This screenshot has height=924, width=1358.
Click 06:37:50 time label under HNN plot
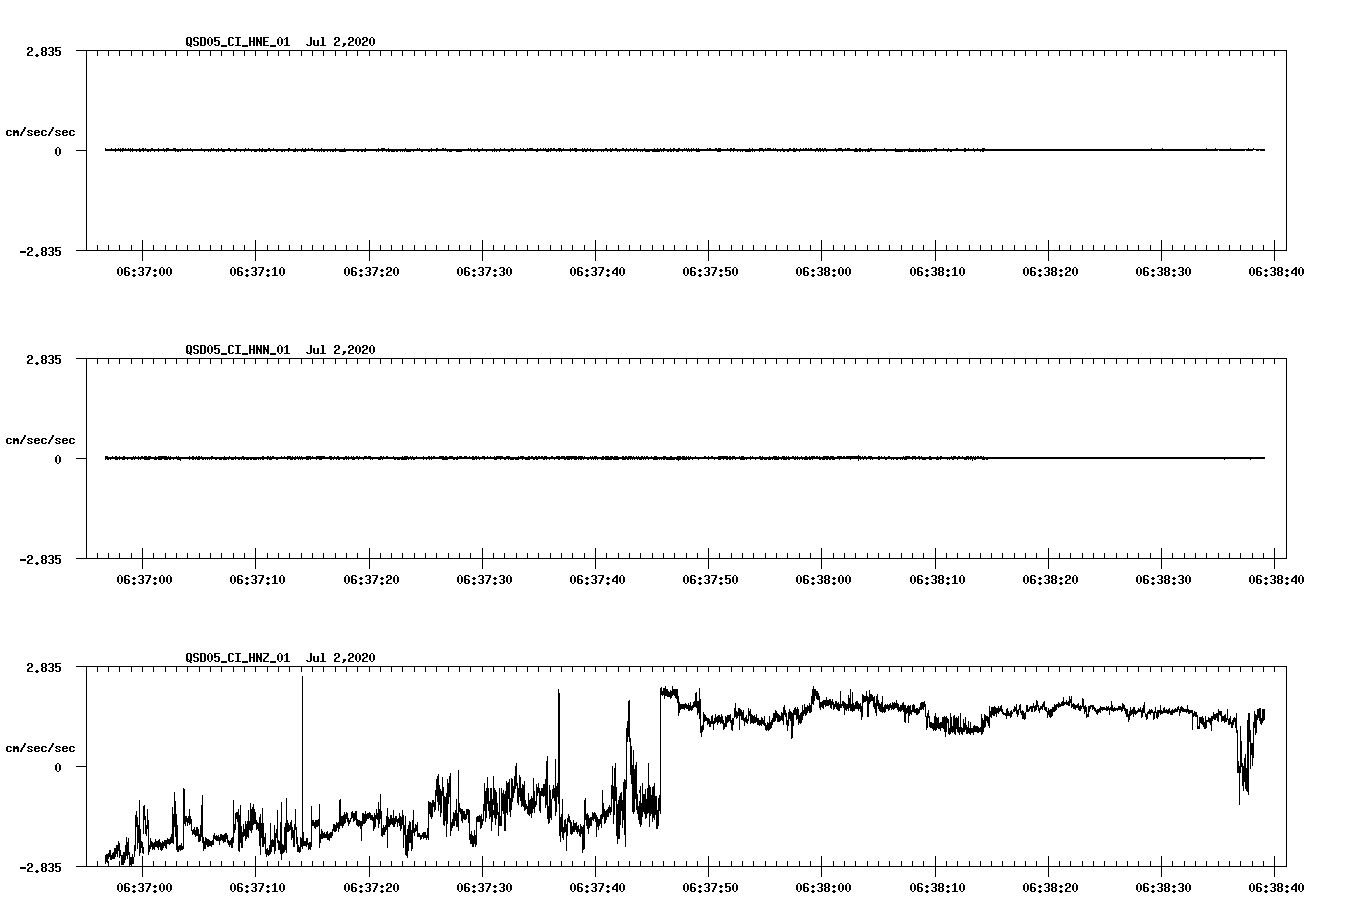click(710, 579)
